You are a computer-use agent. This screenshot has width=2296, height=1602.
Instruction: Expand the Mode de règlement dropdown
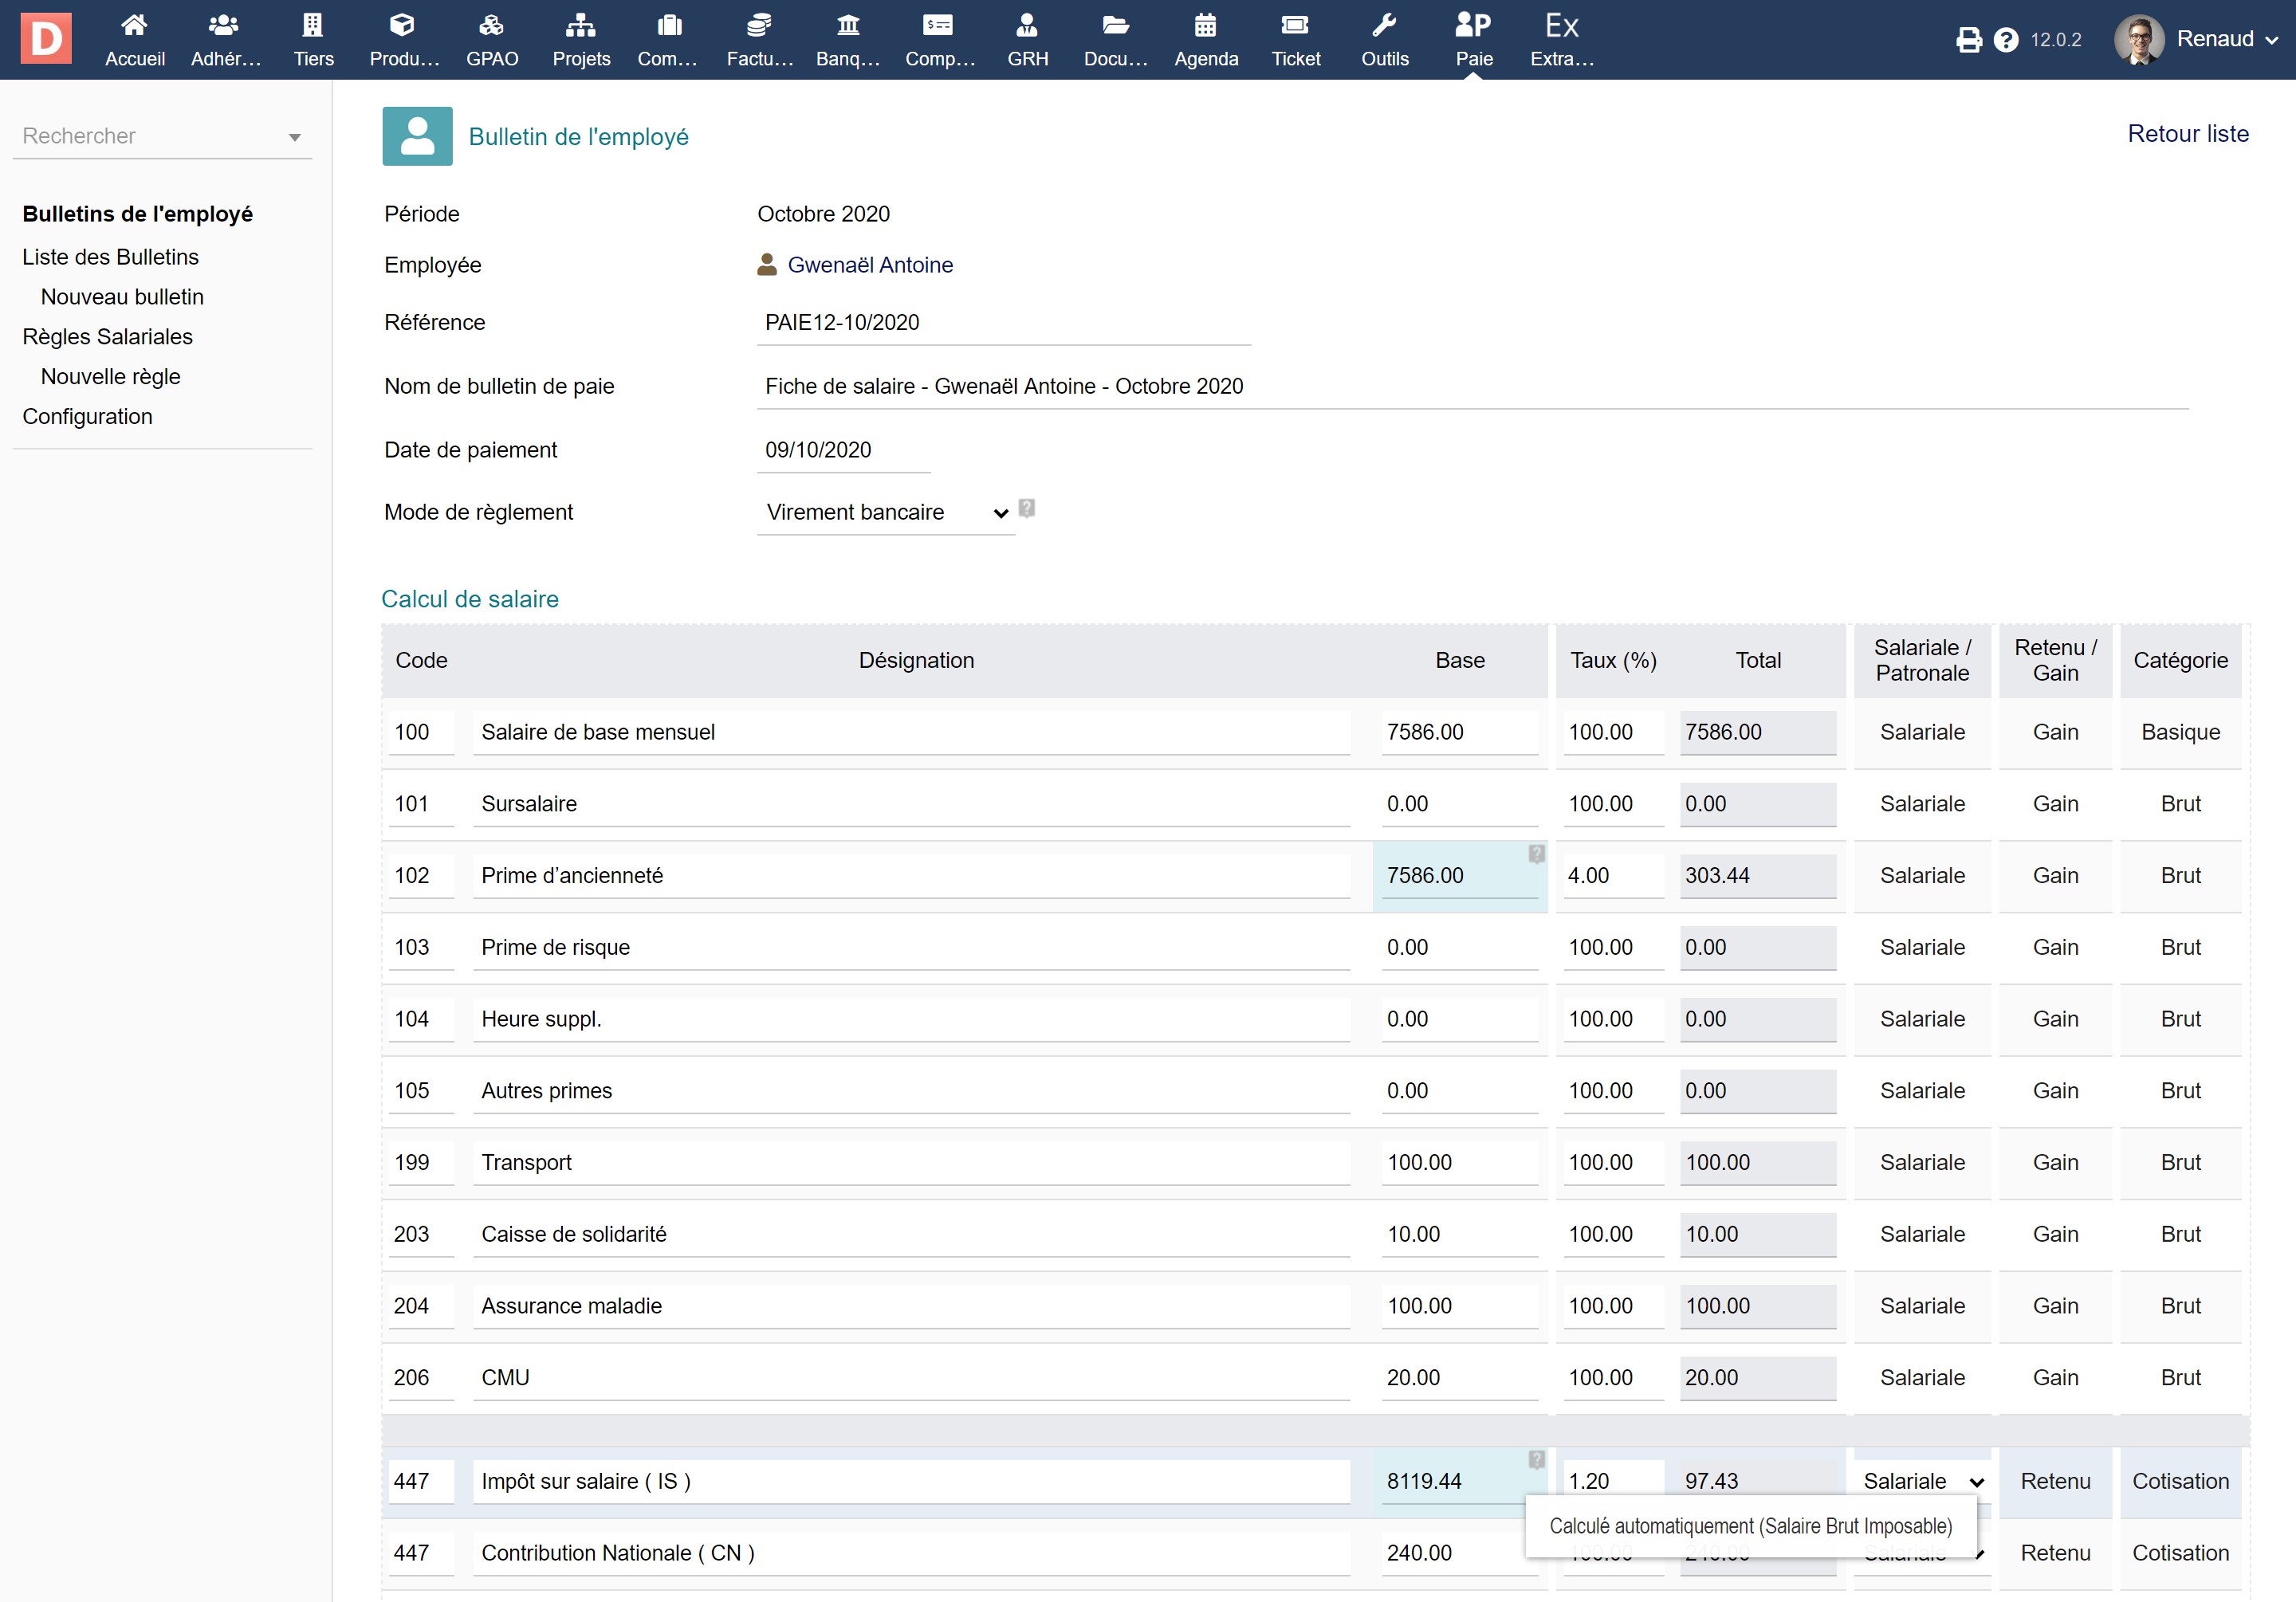click(886, 512)
